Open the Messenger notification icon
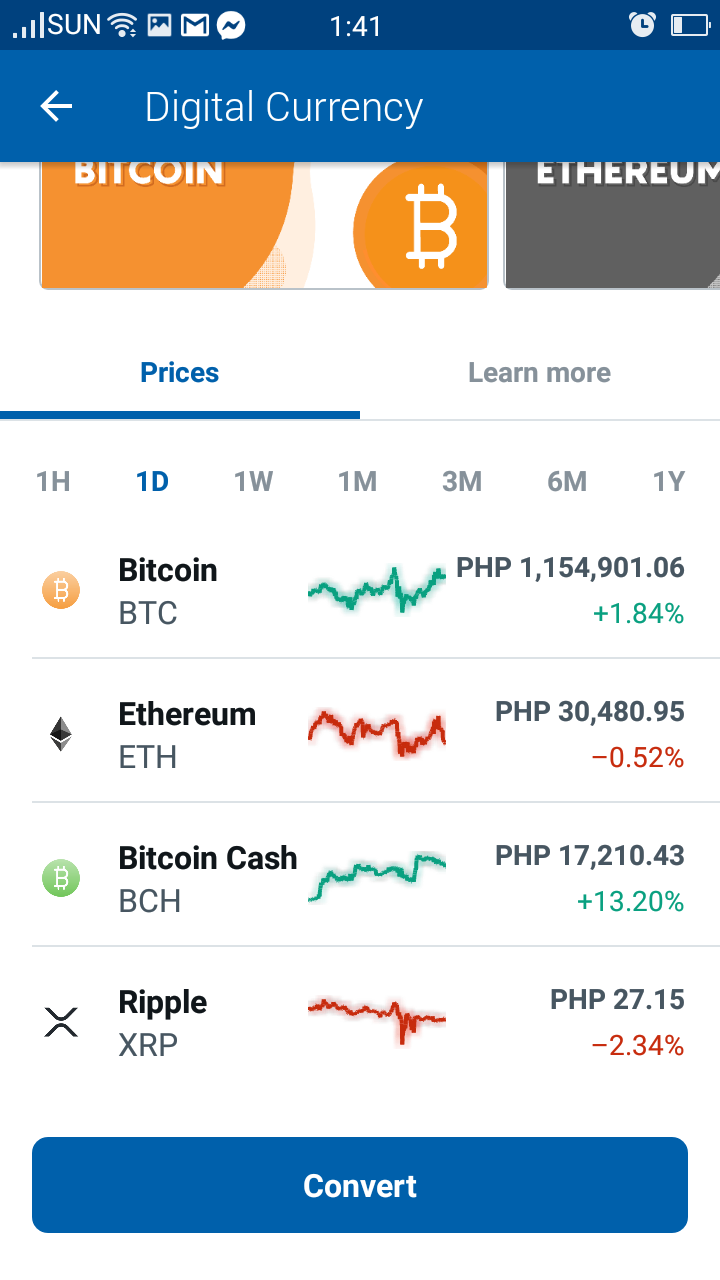The width and height of the screenshot is (720, 1280). (232, 25)
